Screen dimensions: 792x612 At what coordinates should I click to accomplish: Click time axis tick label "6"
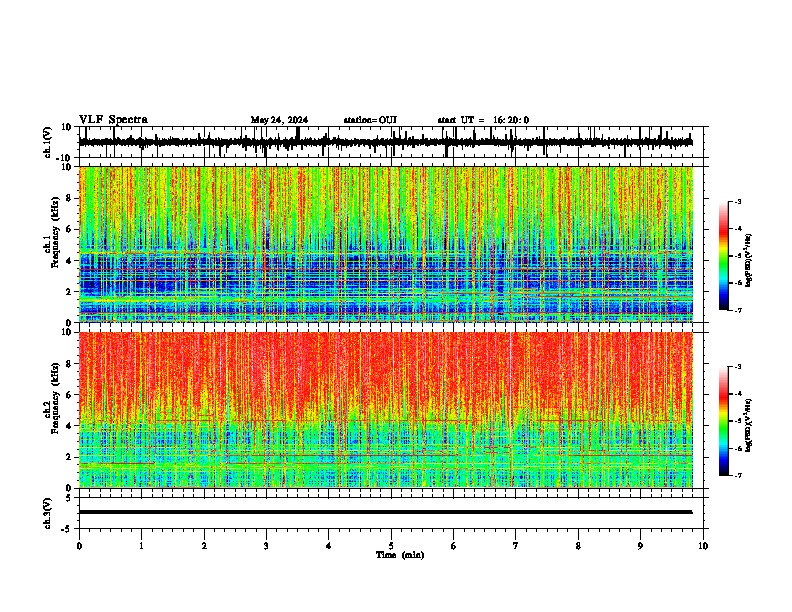click(x=454, y=546)
